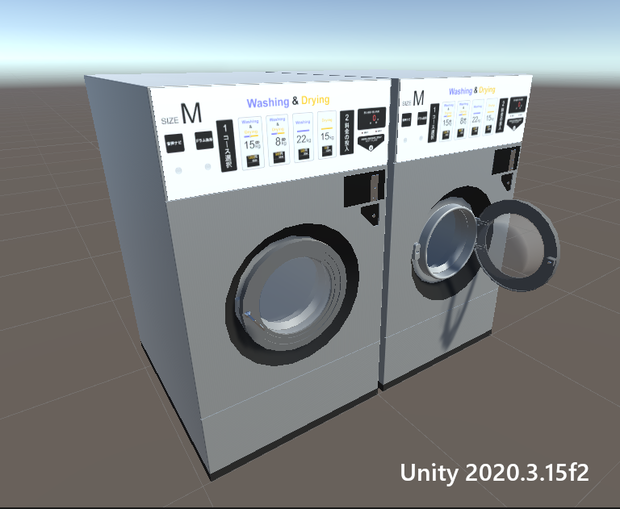Click the black coin slot box on right machine
The image size is (620, 509).
pyautogui.click(x=506, y=160)
